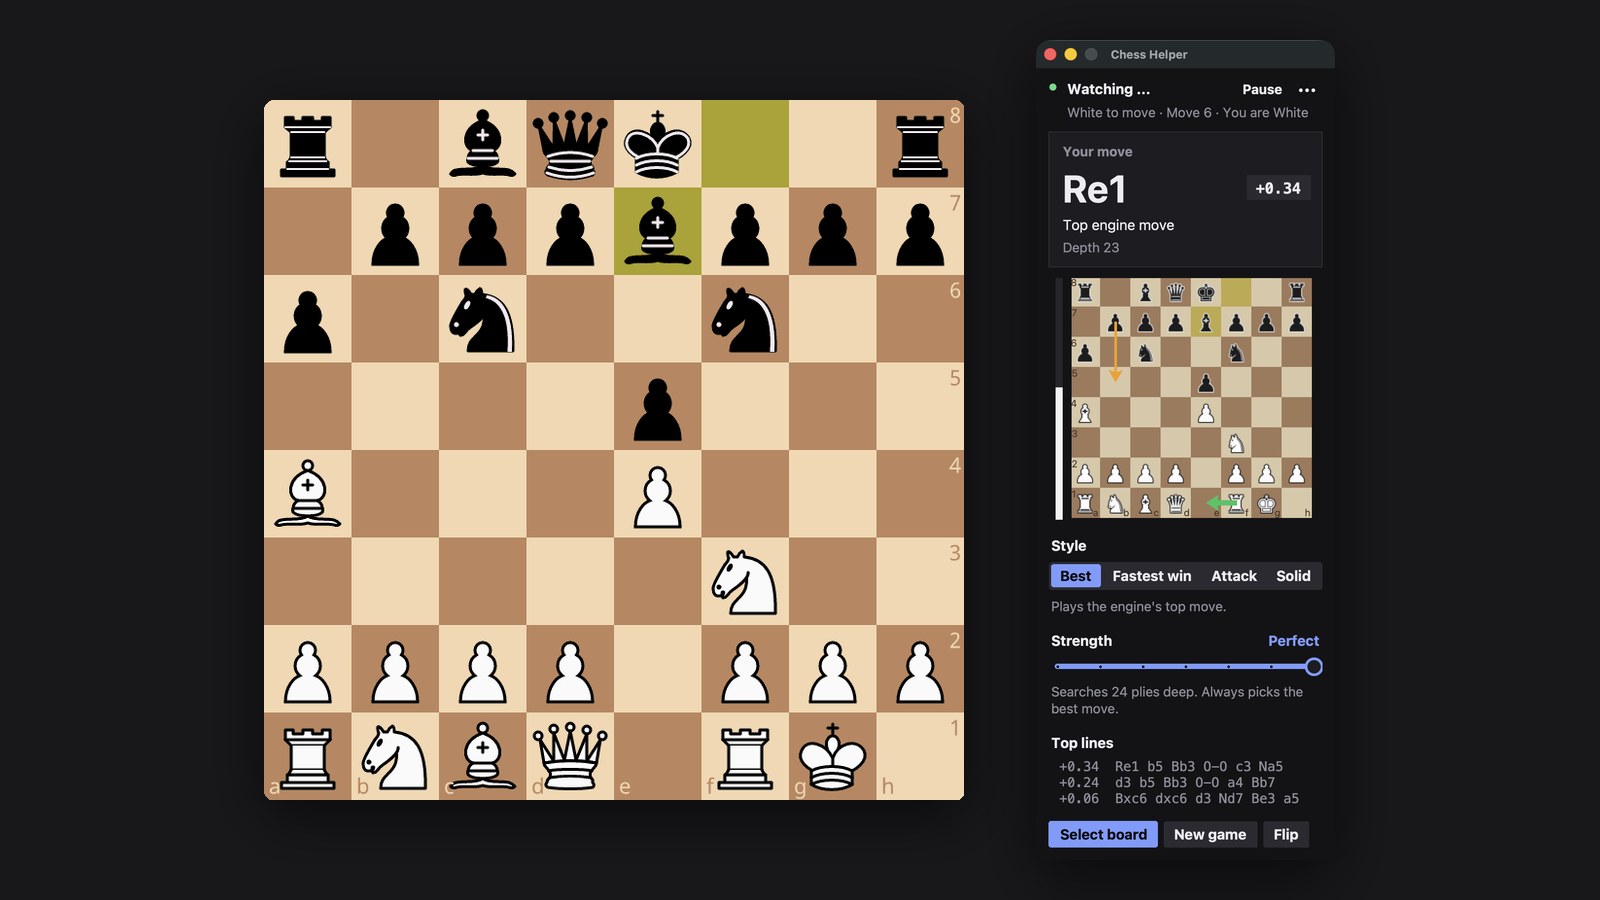Click the black knight on c6
Viewport: 1600px width, 900px height.
pos(483,319)
